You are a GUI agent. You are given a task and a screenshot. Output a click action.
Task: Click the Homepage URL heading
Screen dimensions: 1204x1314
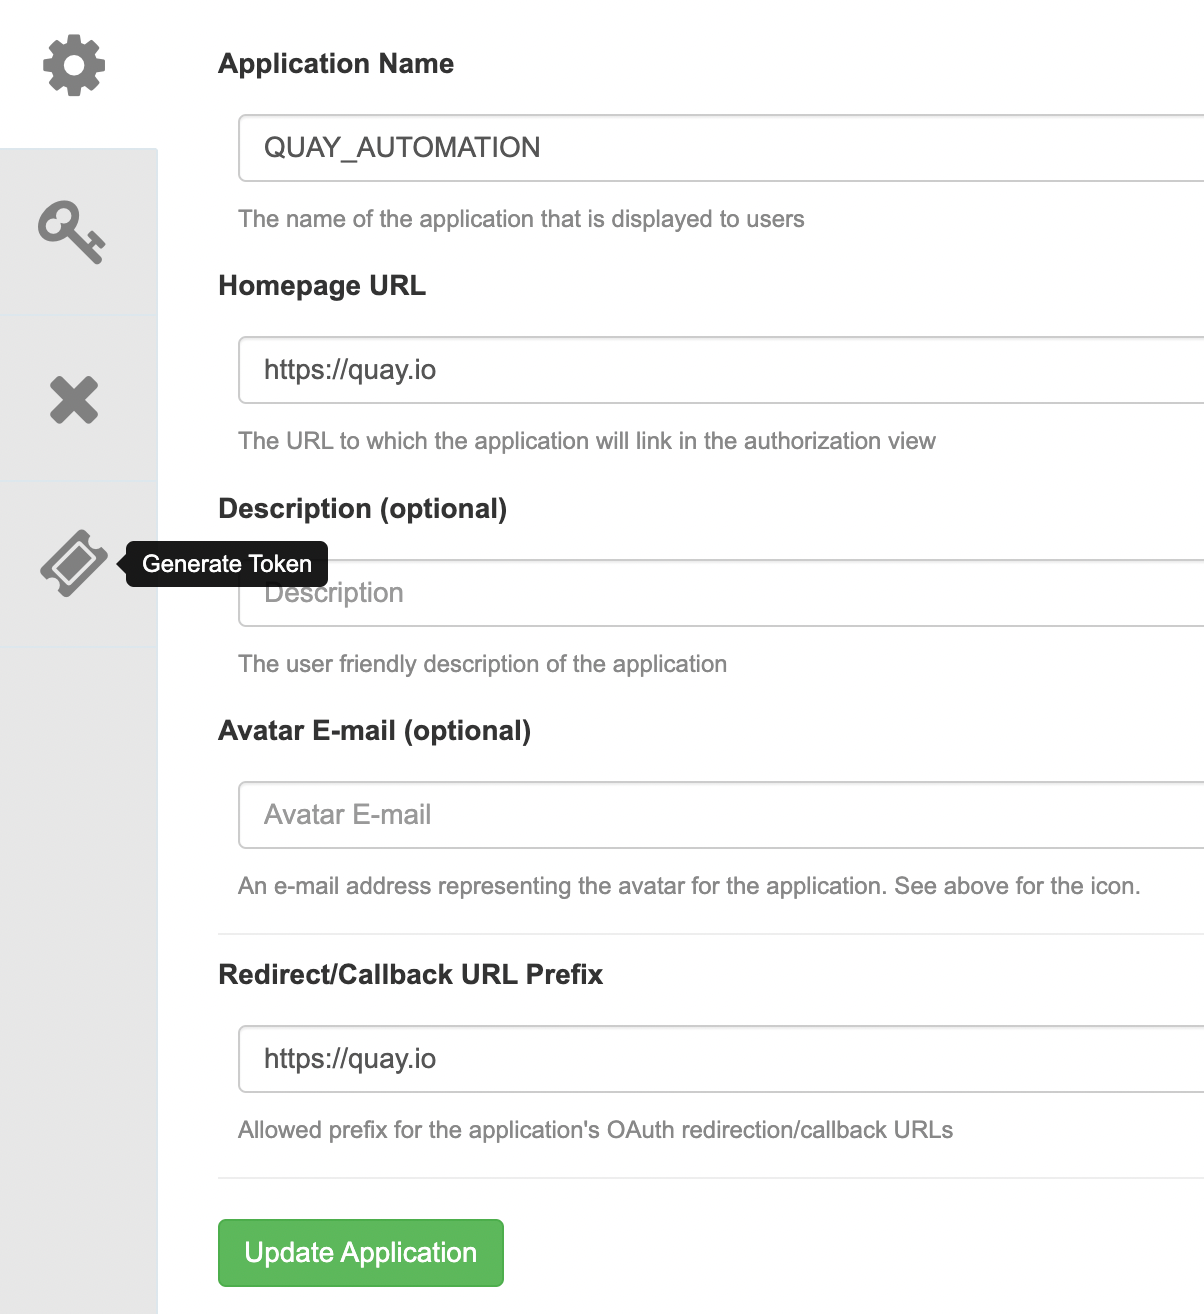tap(322, 286)
